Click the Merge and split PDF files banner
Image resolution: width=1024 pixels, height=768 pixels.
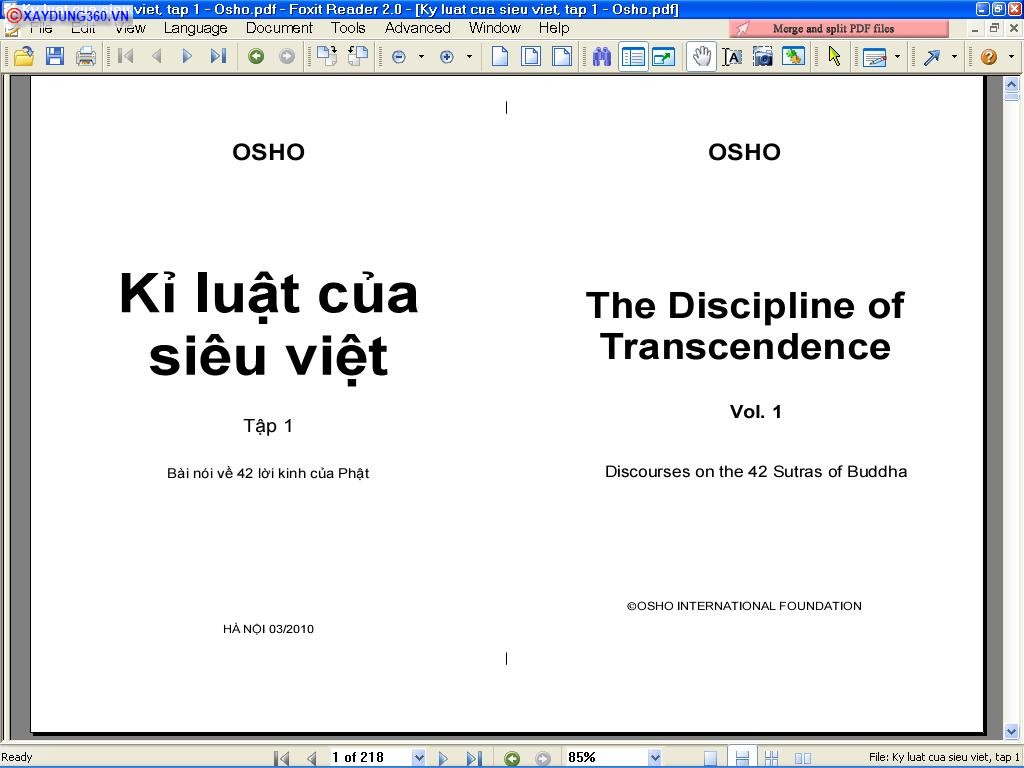click(838, 29)
